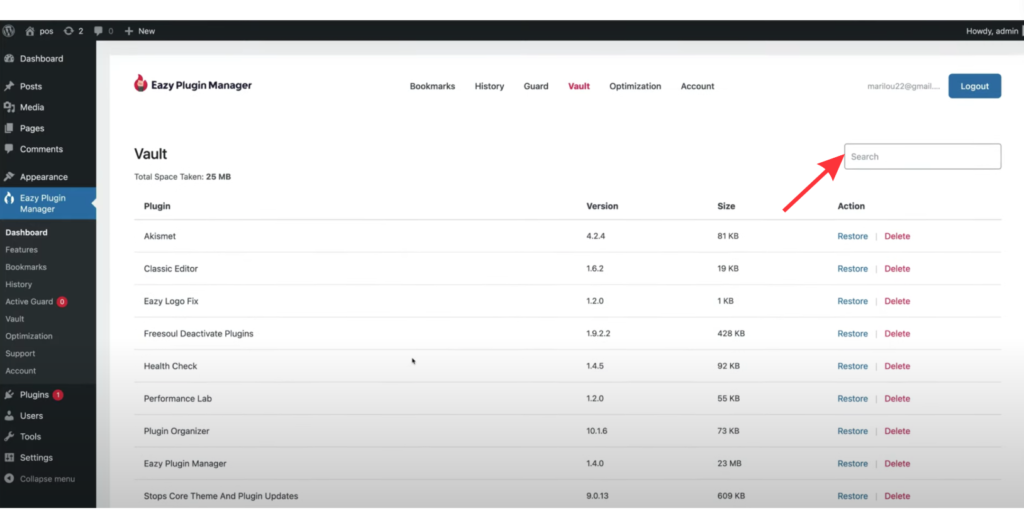Click the Posts pin icon

point(9,86)
